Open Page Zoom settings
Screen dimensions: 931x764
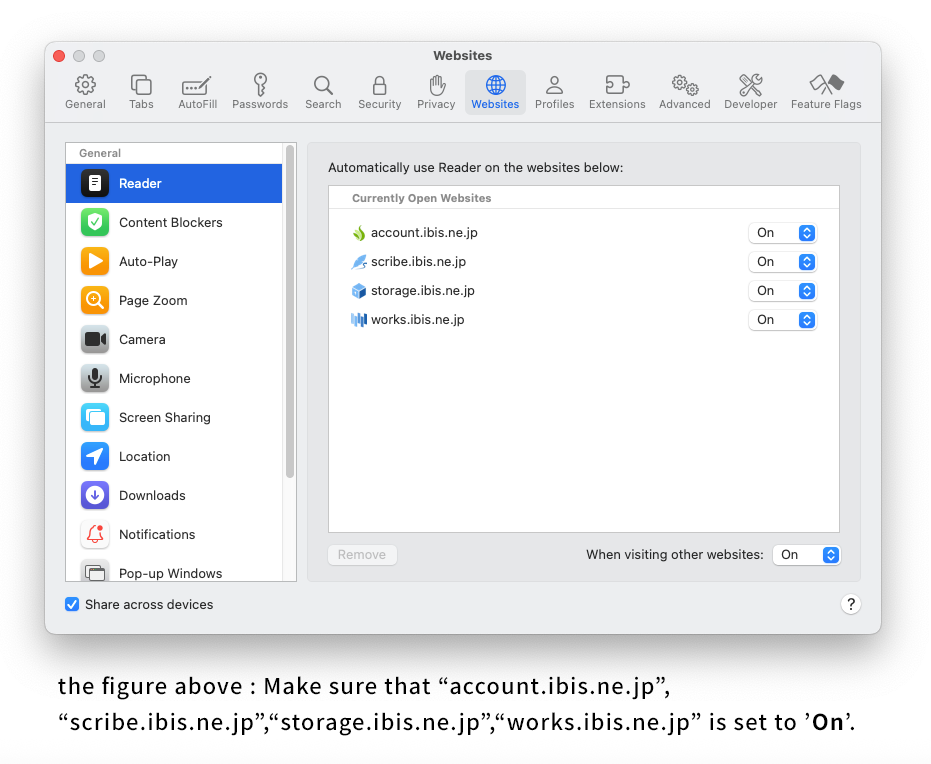tap(152, 300)
